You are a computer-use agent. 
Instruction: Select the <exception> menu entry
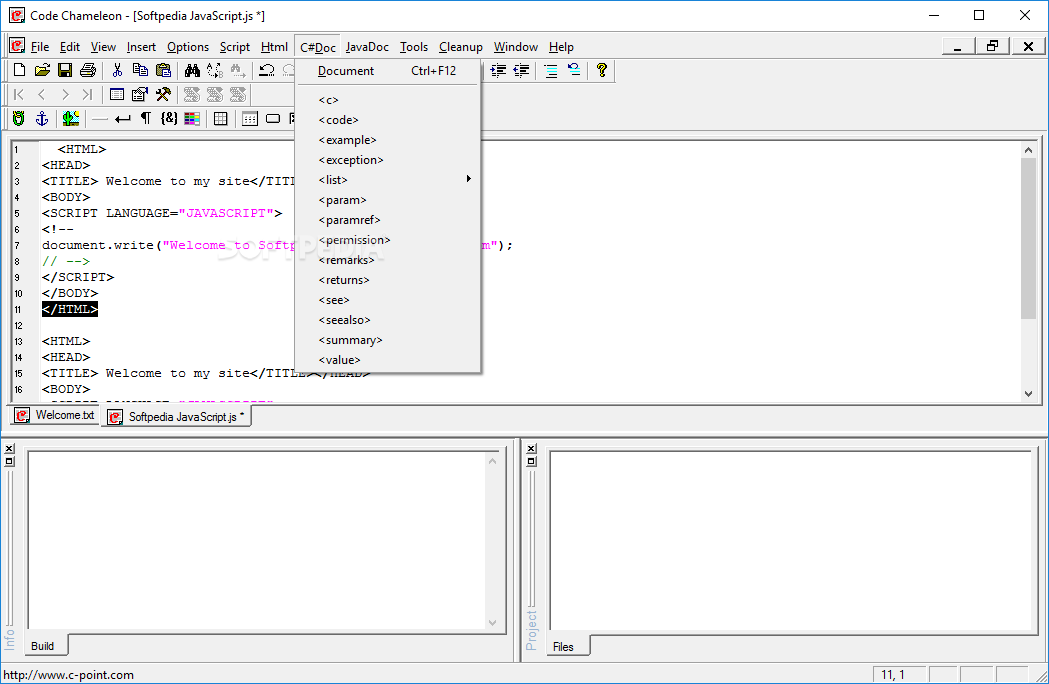pyautogui.click(x=388, y=161)
